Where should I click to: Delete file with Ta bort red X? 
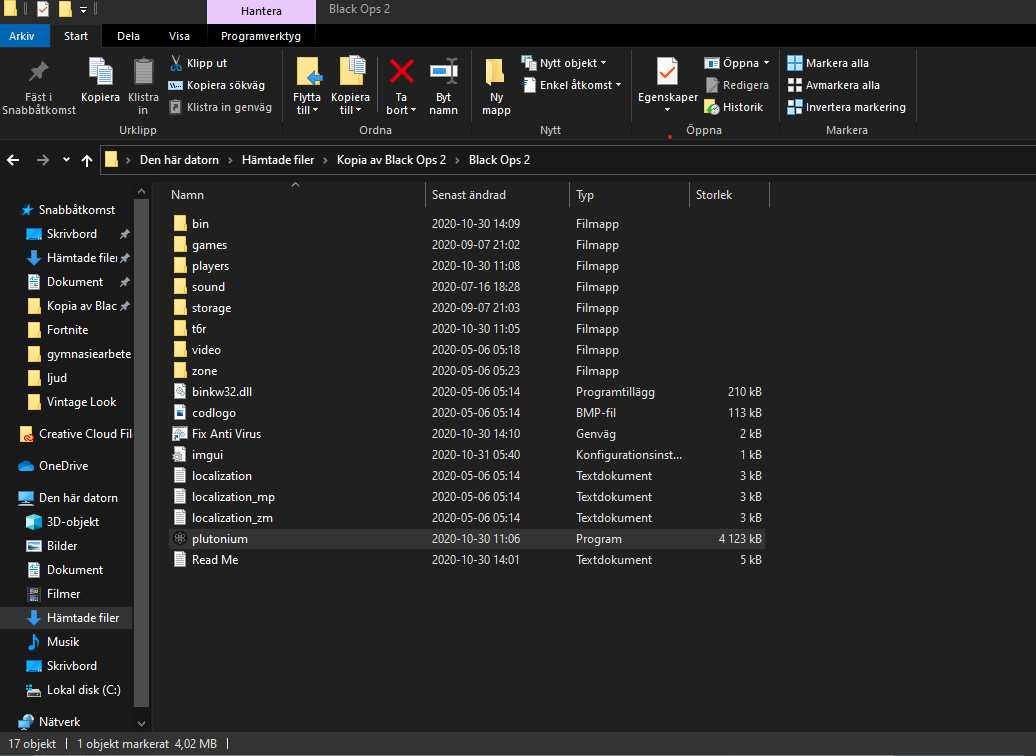click(x=401, y=86)
